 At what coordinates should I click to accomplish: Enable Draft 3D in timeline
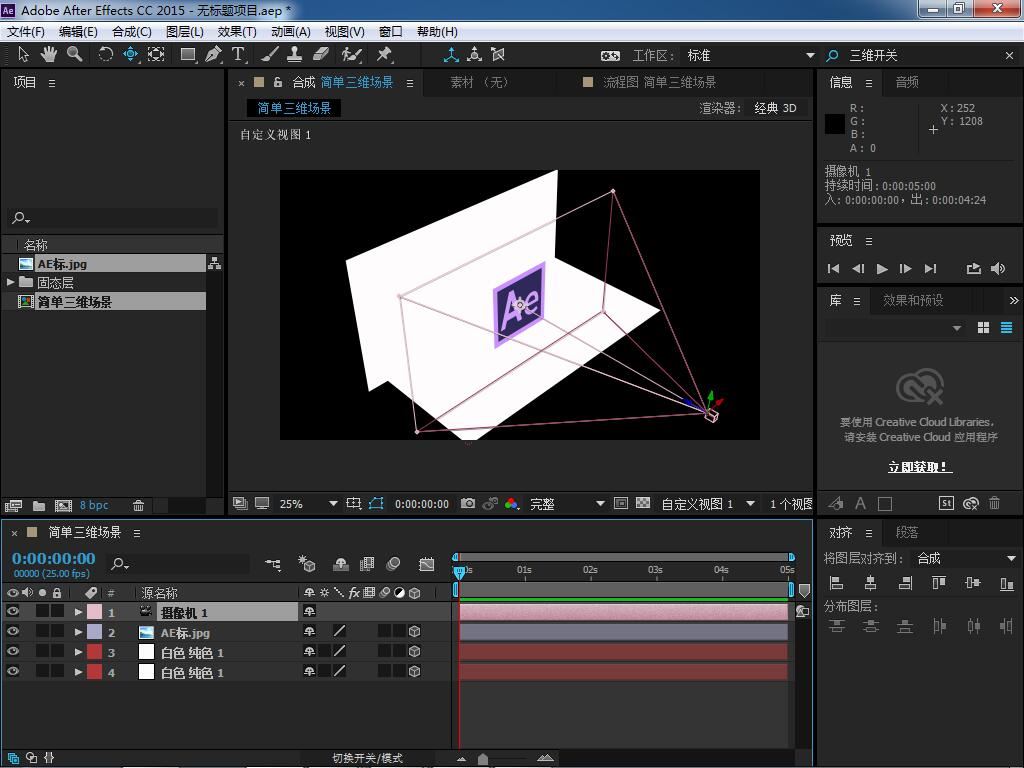point(306,564)
